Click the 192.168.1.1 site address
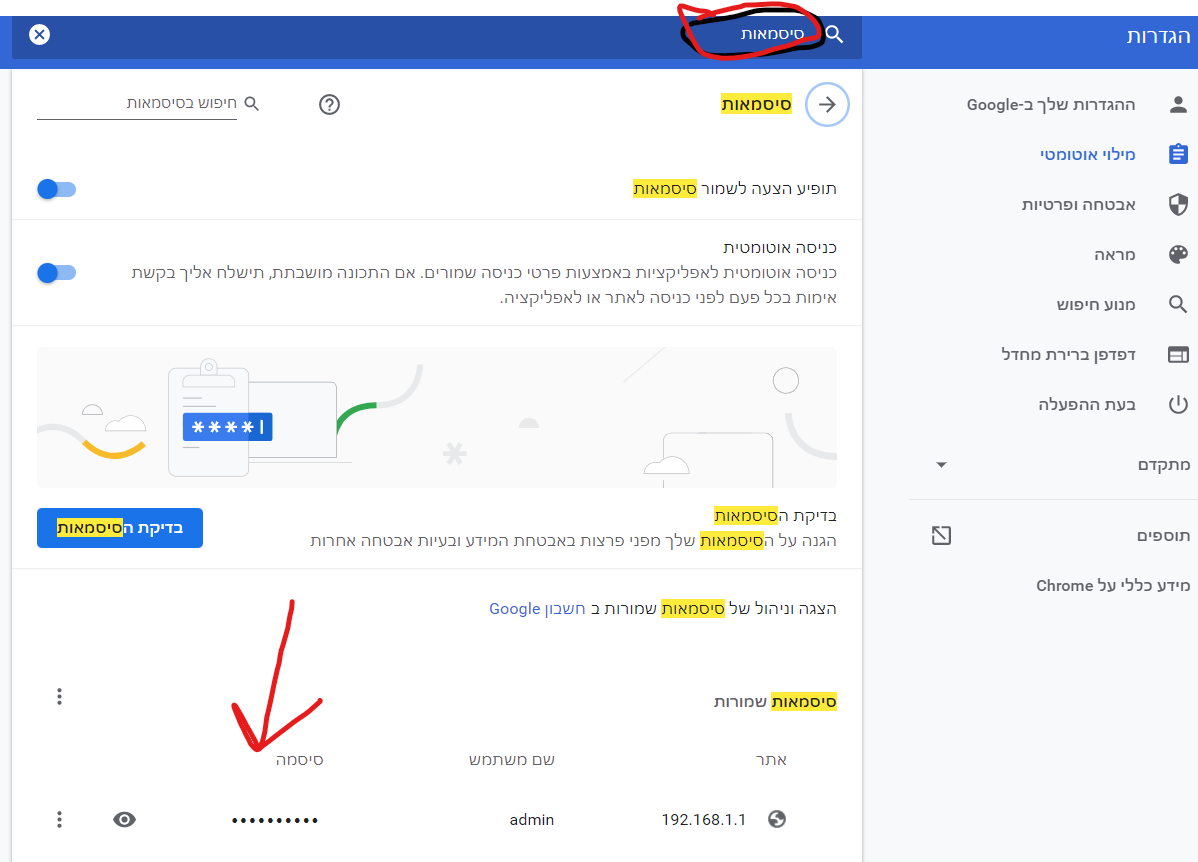Screen dimensions: 1198x862 703,820
